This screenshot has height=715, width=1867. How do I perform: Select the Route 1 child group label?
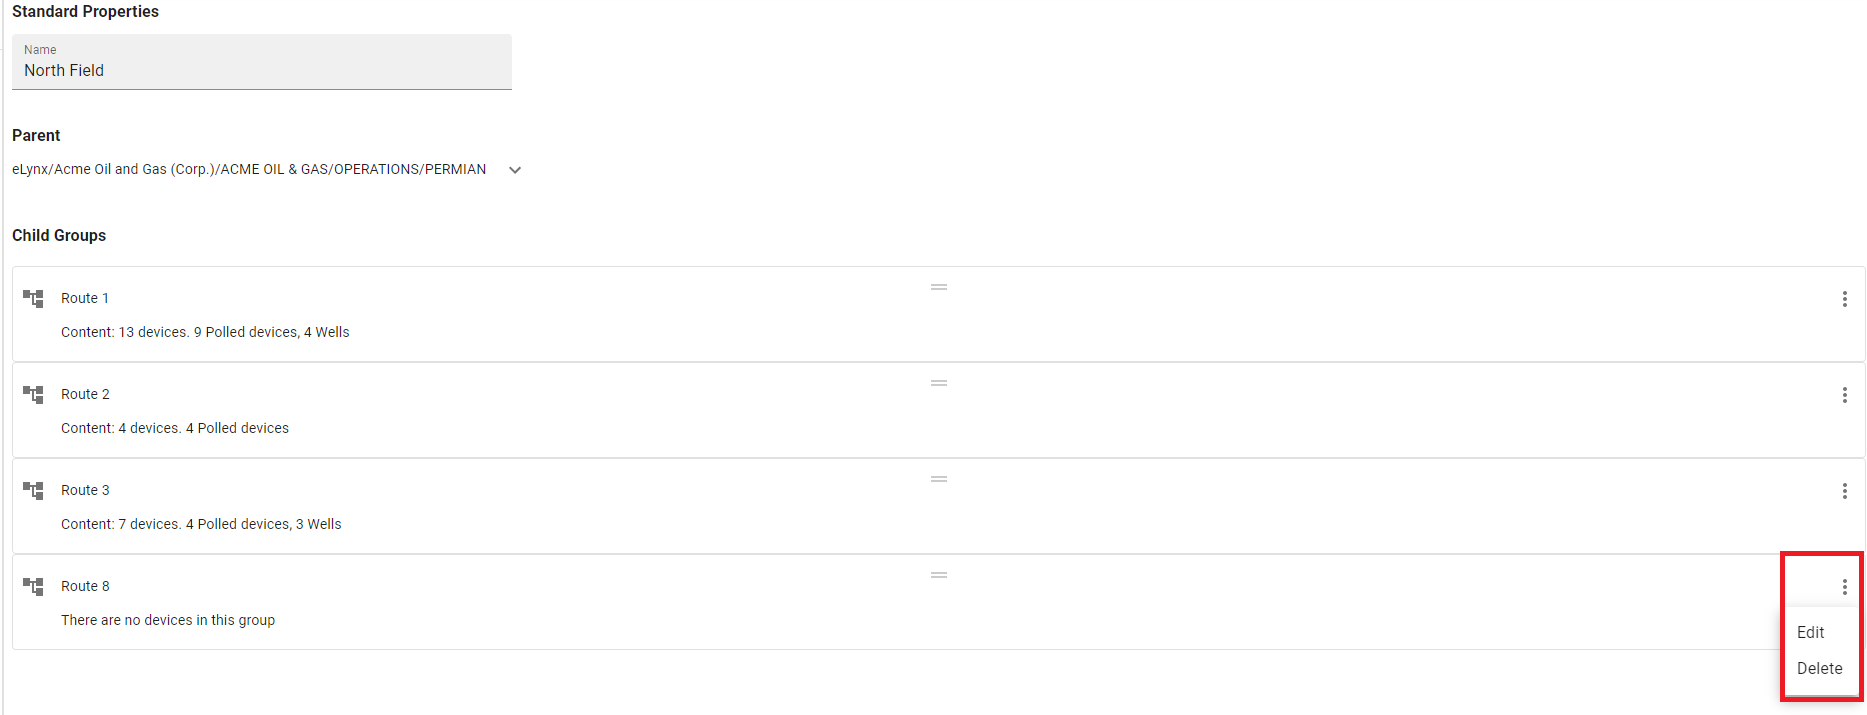pyautogui.click(x=85, y=298)
